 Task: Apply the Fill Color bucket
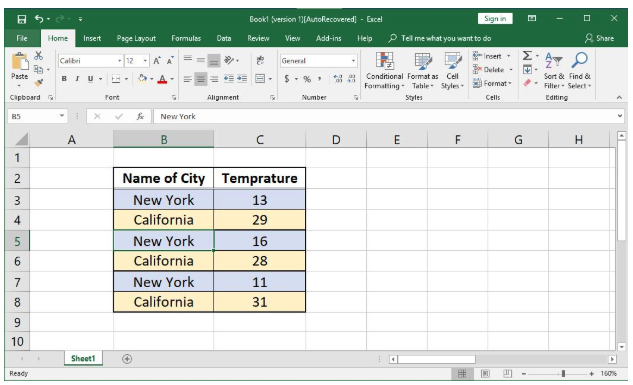tap(142, 78)
